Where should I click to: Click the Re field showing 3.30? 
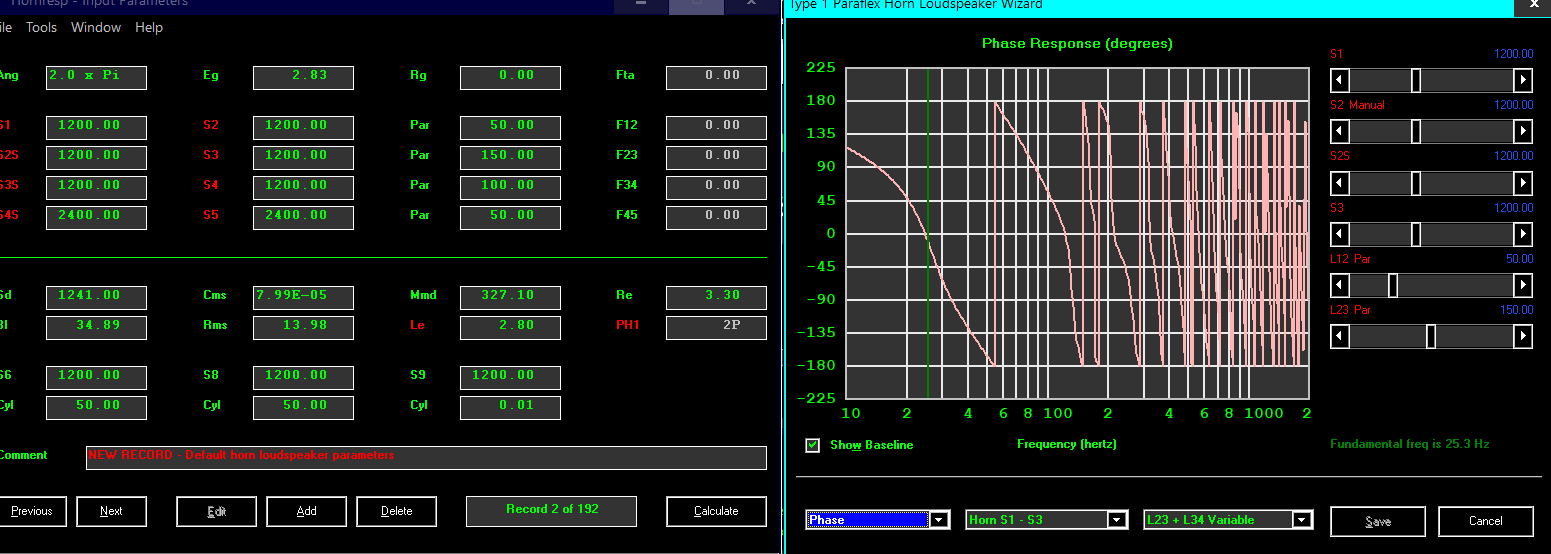point(716,297)
